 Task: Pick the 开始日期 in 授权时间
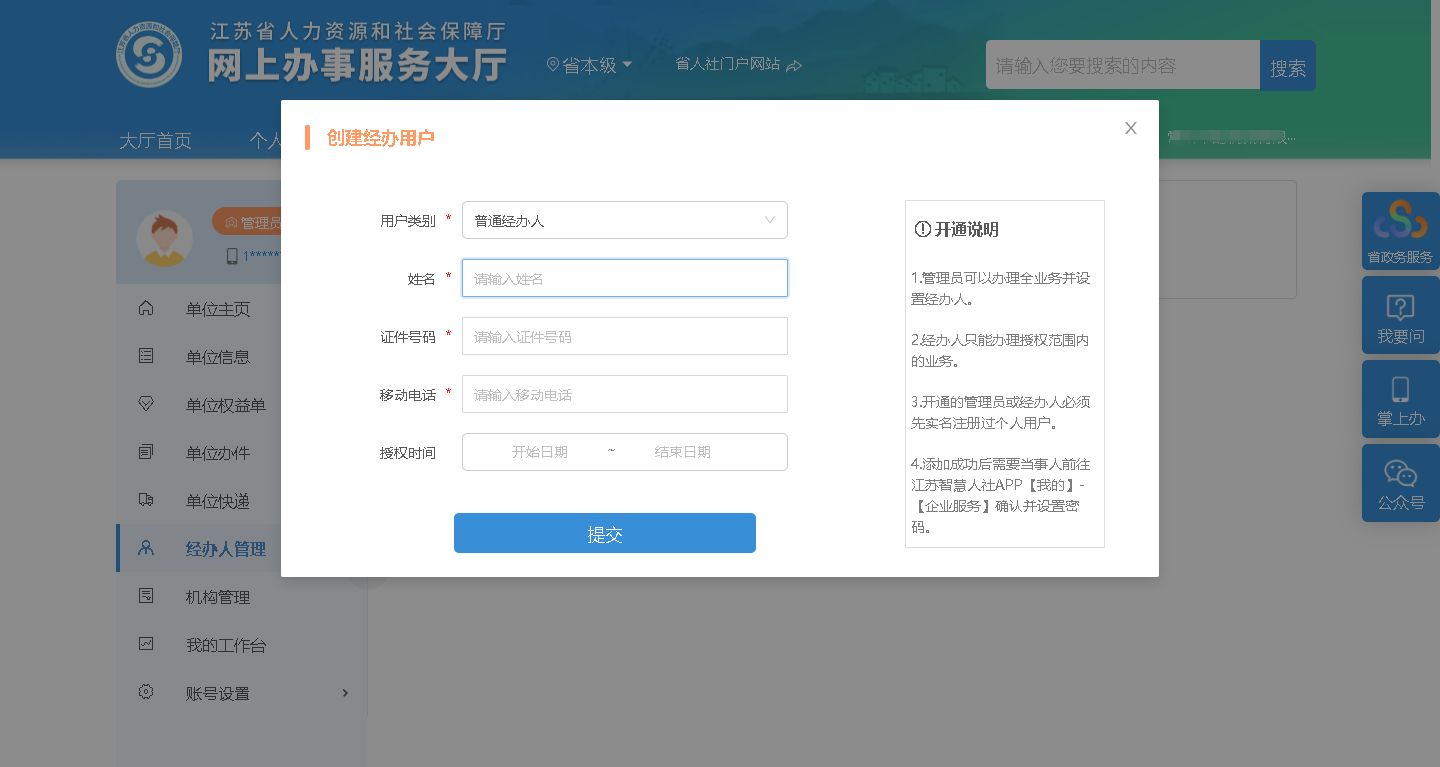coord(540,452)
